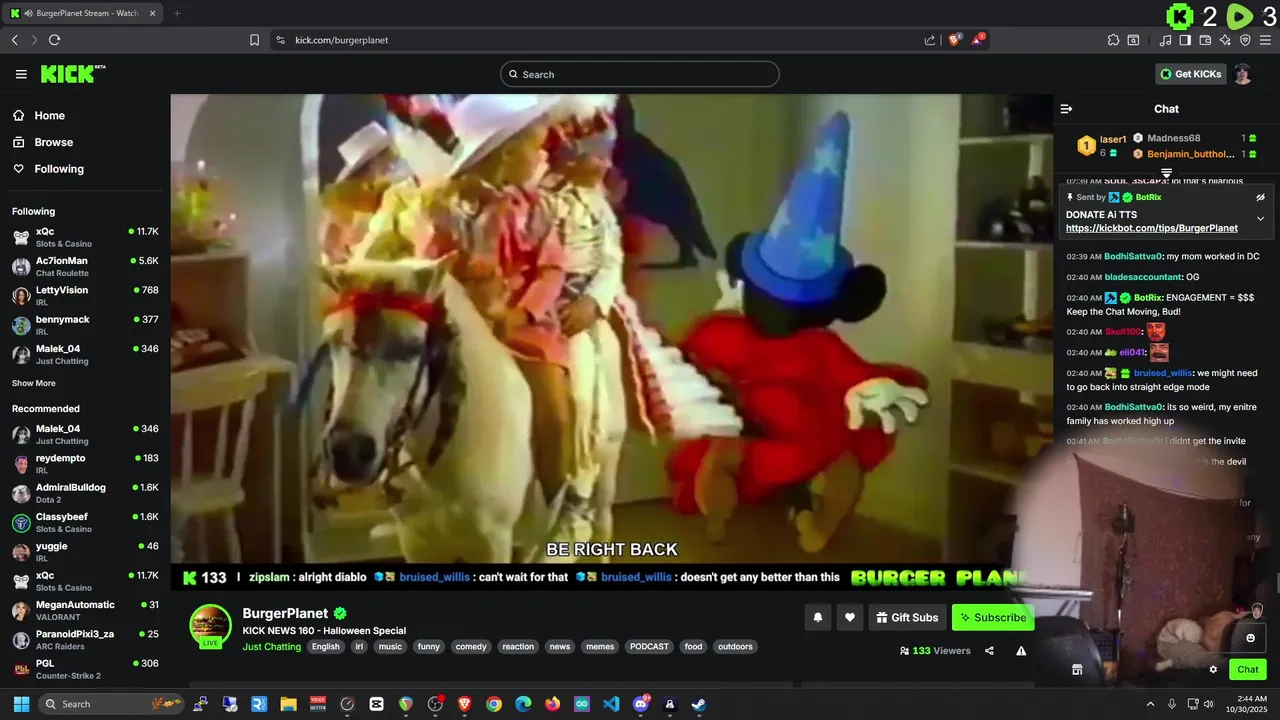The image size is (1280, 720).
Task: Open AdmiralBulldog recommended channel
Action: tap(84, 493)
